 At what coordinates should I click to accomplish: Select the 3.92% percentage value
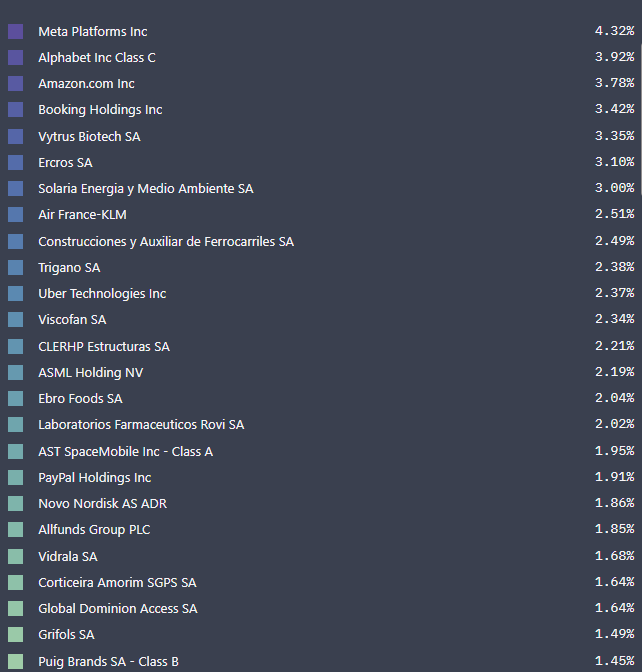(x=615, y=57)
